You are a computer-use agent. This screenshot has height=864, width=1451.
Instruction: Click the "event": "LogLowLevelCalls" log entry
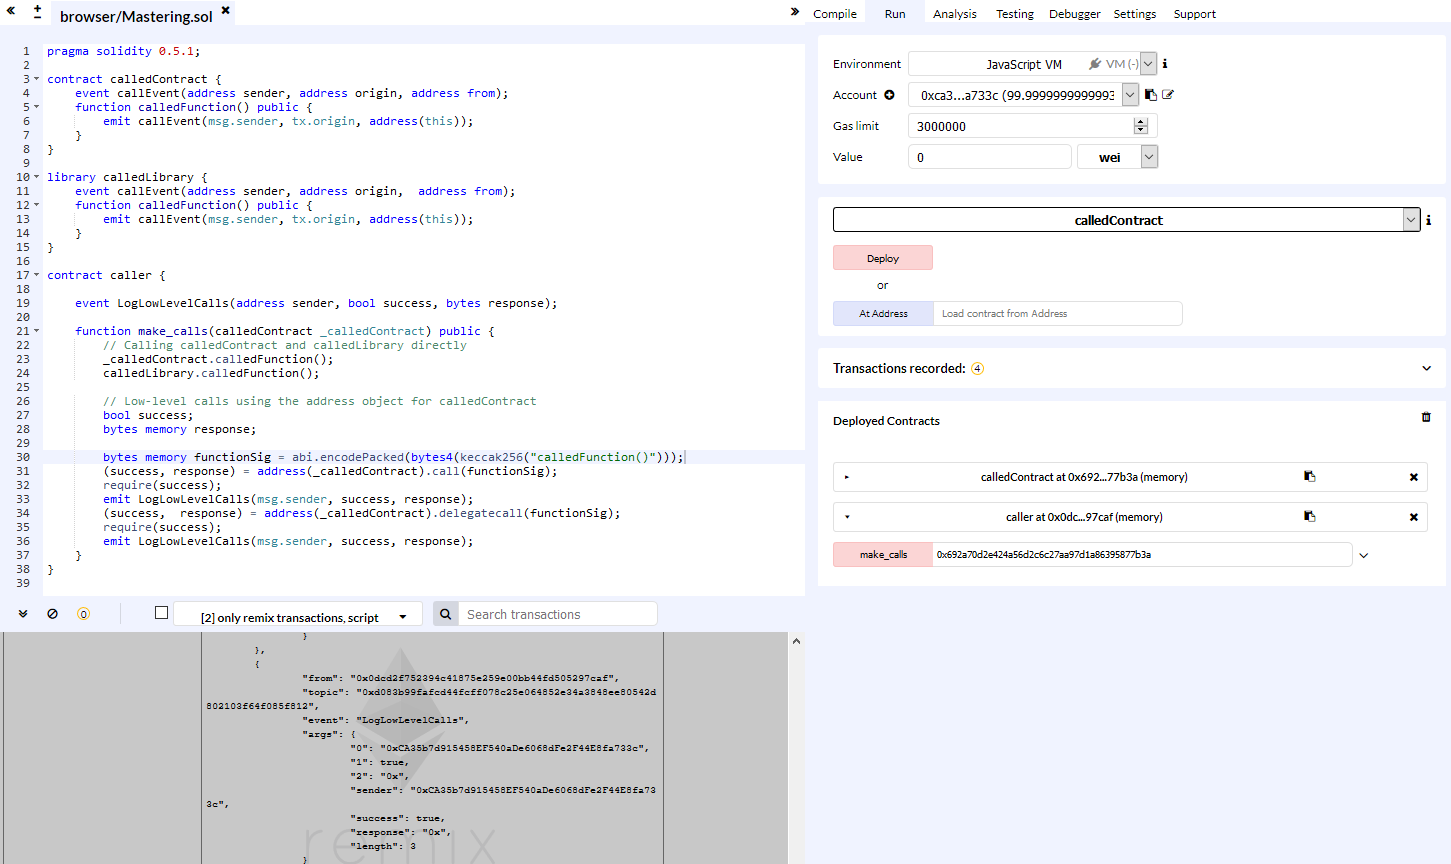click(385, 720)
